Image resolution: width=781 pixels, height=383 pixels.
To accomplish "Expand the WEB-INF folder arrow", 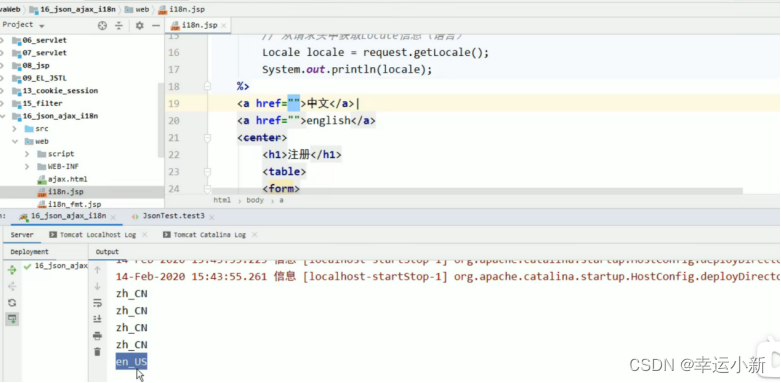I will point(27,166).
